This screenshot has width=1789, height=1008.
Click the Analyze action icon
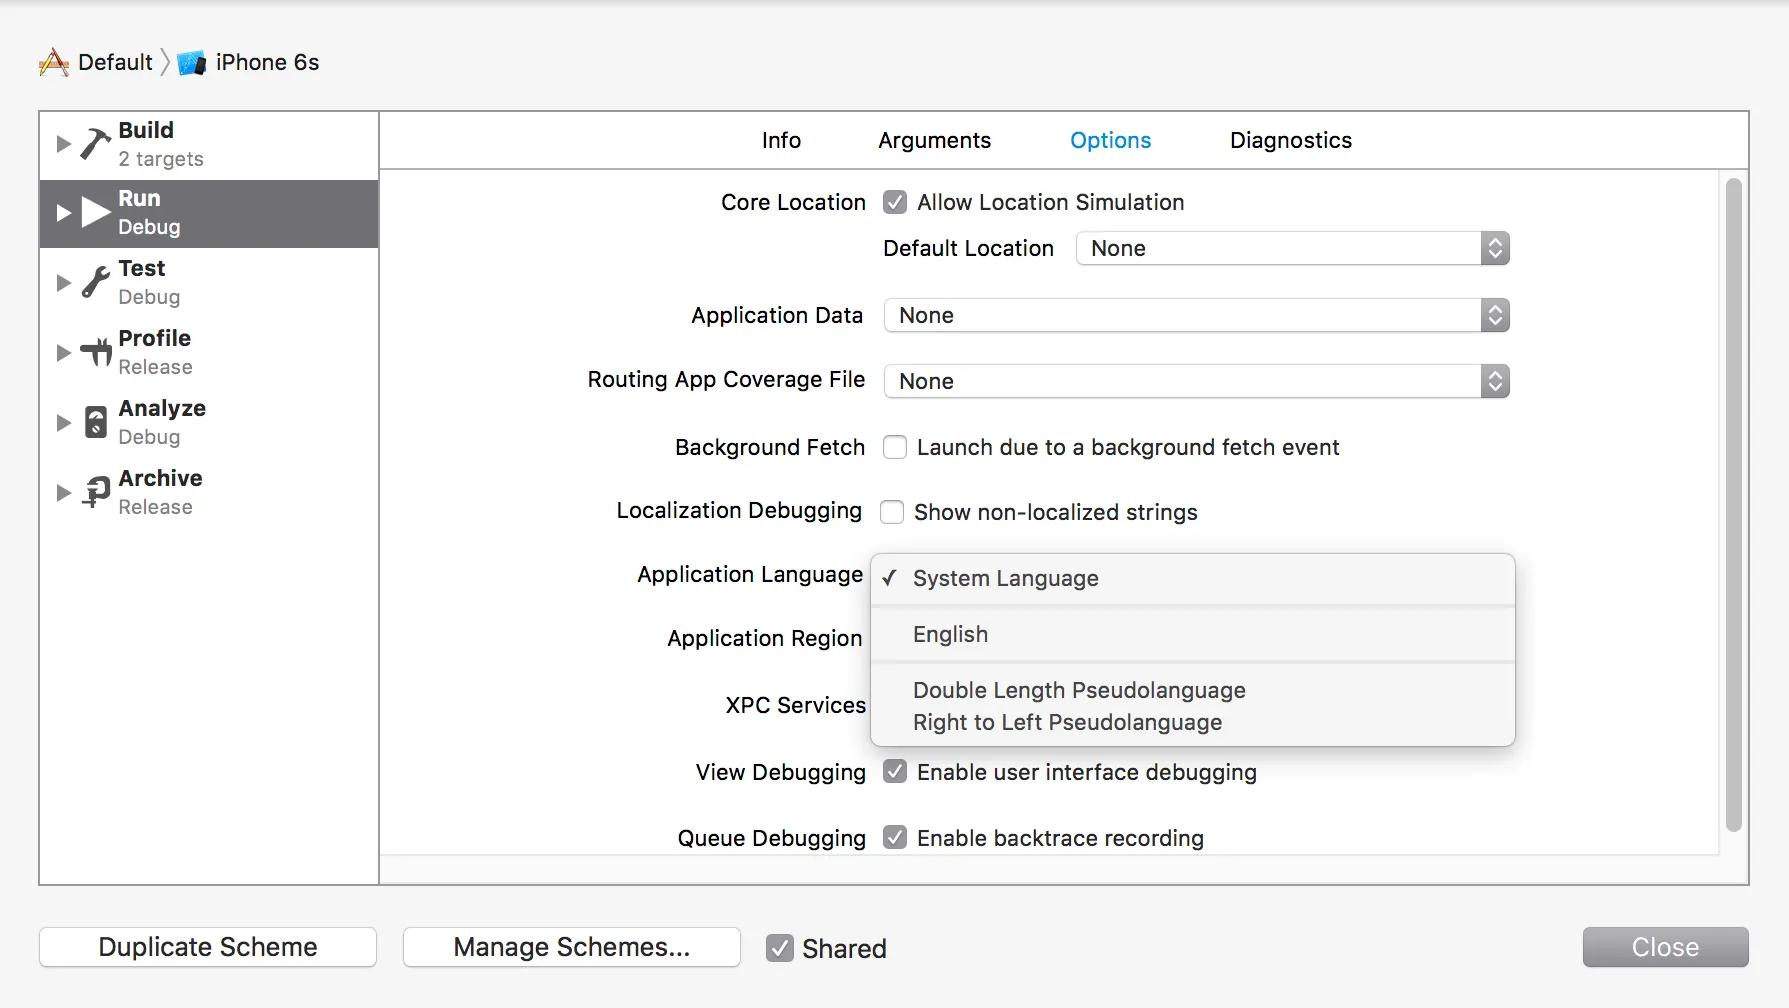tap(95, 422)
